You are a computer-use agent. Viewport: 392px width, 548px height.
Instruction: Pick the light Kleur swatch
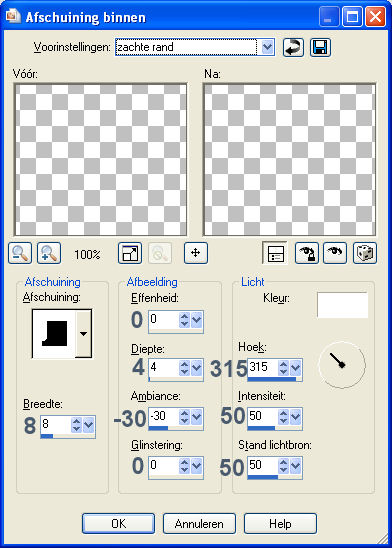[x=342, y=305]
